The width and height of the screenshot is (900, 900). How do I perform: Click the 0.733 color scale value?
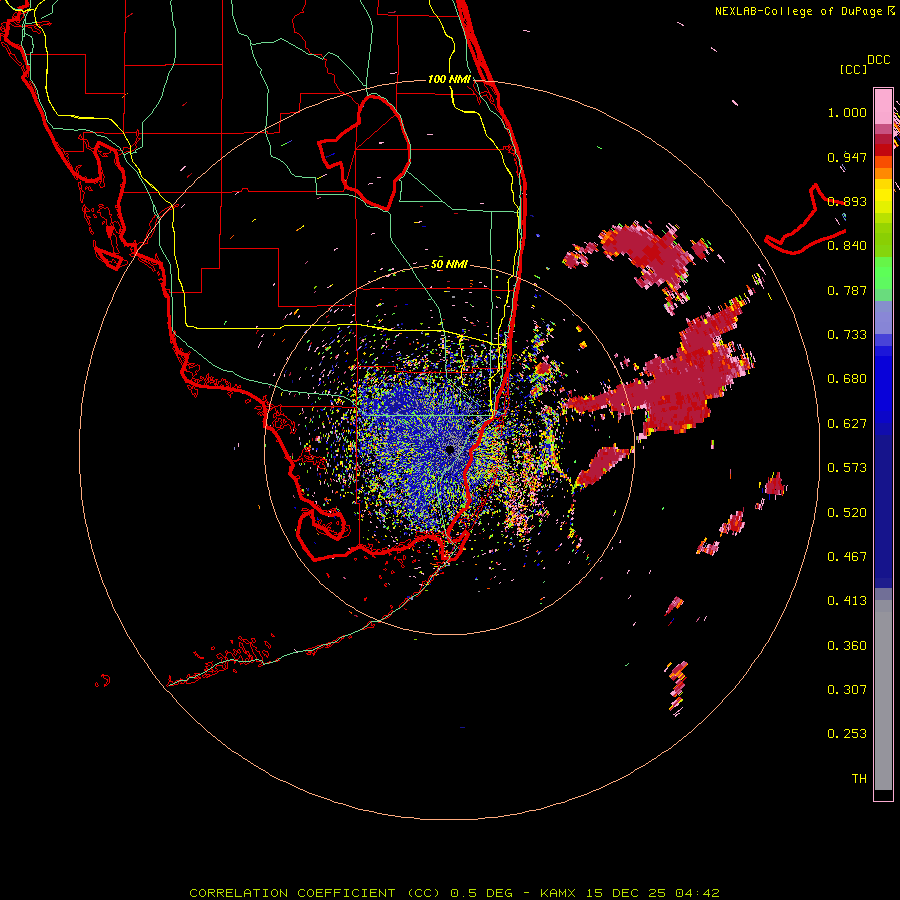click(847, 335)
